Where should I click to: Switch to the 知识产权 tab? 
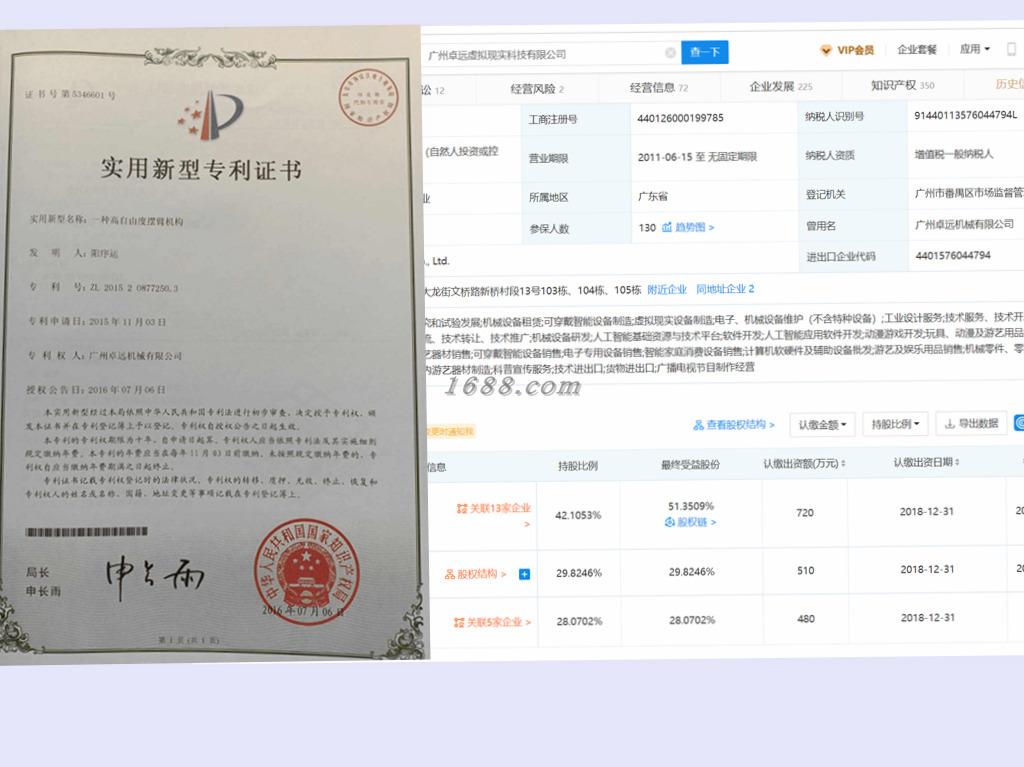click(x=902, y=85)
